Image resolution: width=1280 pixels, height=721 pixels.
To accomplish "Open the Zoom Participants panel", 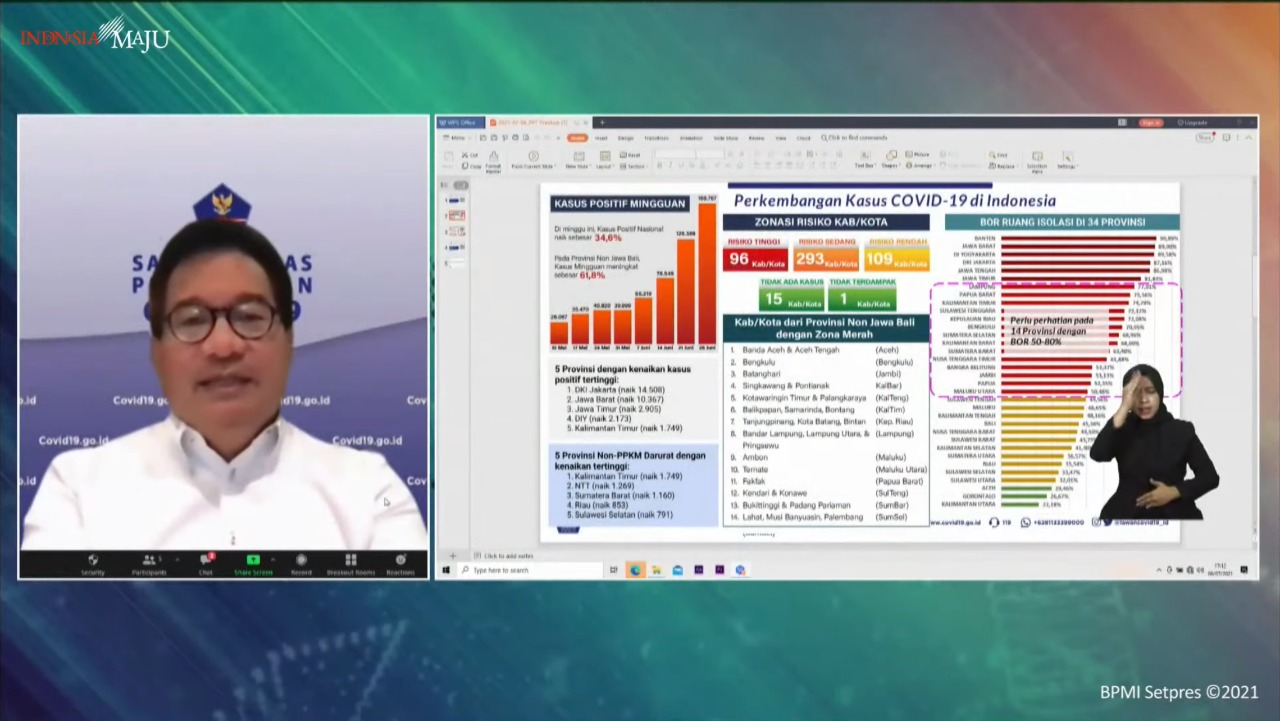I will 149,563.
